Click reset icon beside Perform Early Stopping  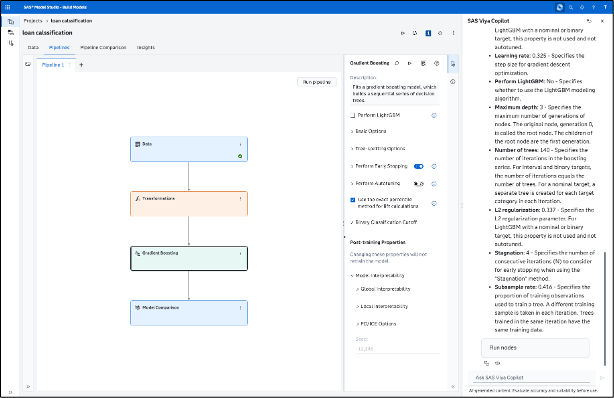point(434,166)
